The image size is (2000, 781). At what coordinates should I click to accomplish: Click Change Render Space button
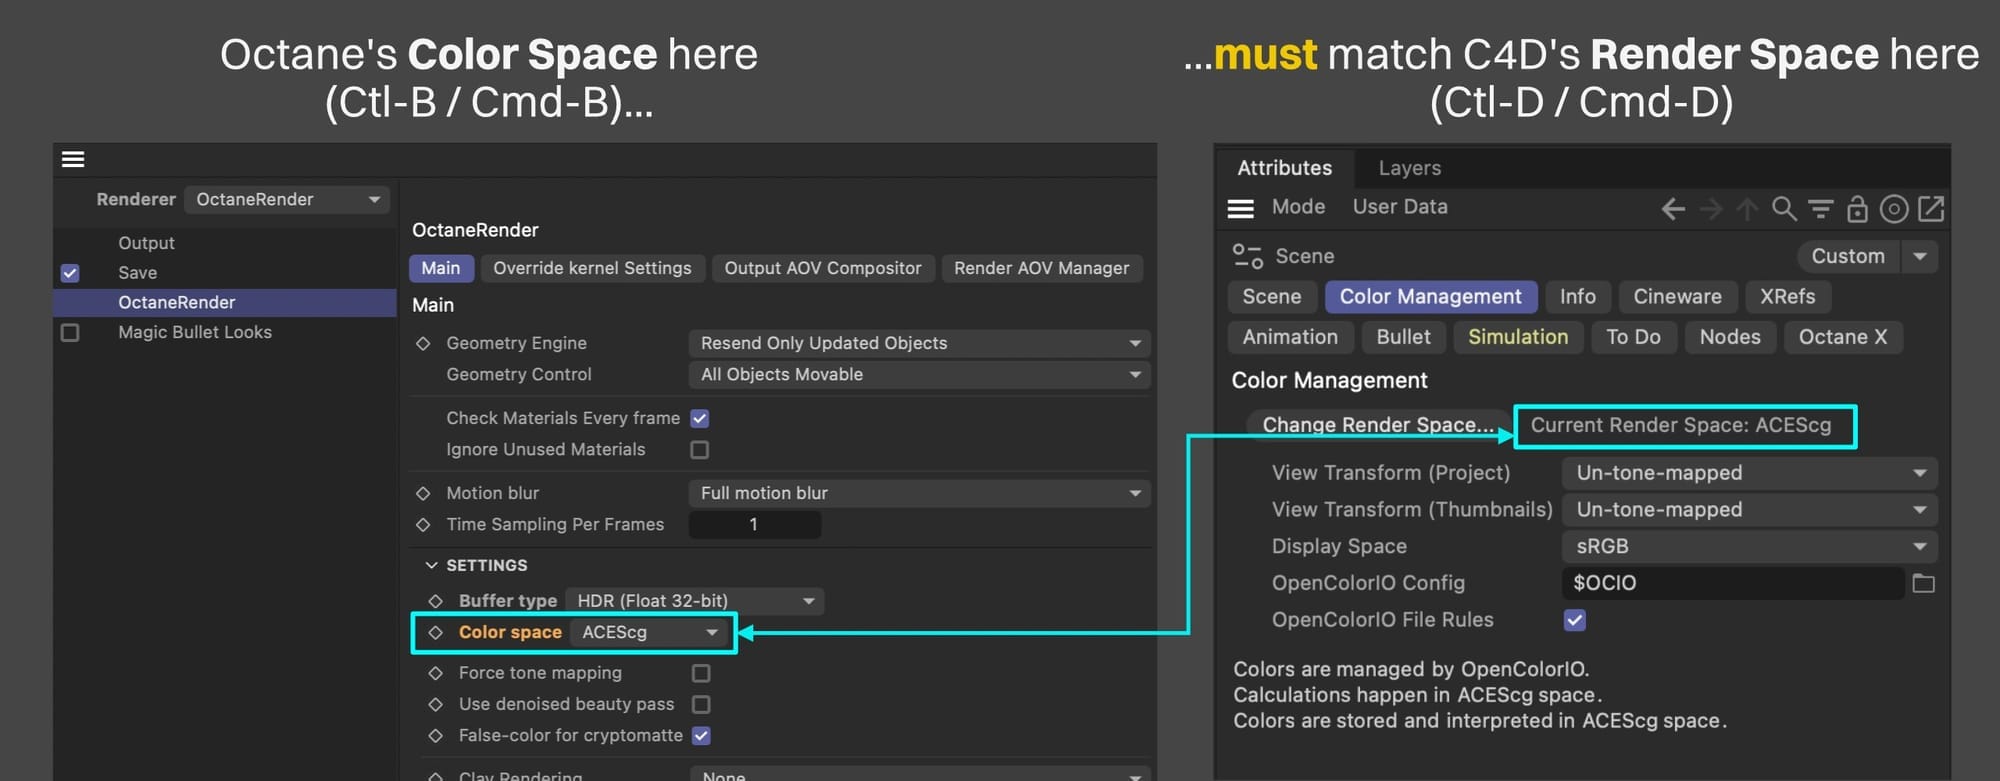click(1378, 425)
